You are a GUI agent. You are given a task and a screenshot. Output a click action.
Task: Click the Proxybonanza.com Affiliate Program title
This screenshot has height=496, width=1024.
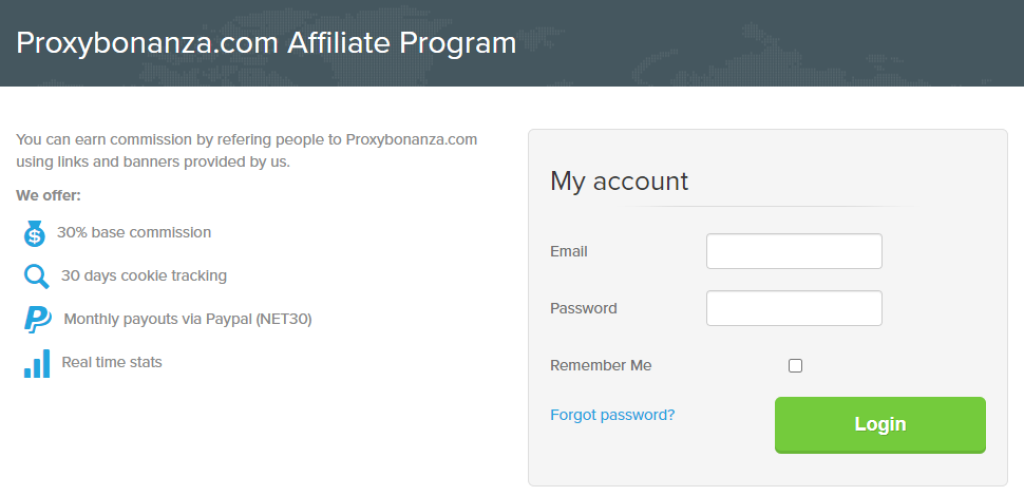coord(266,43)
